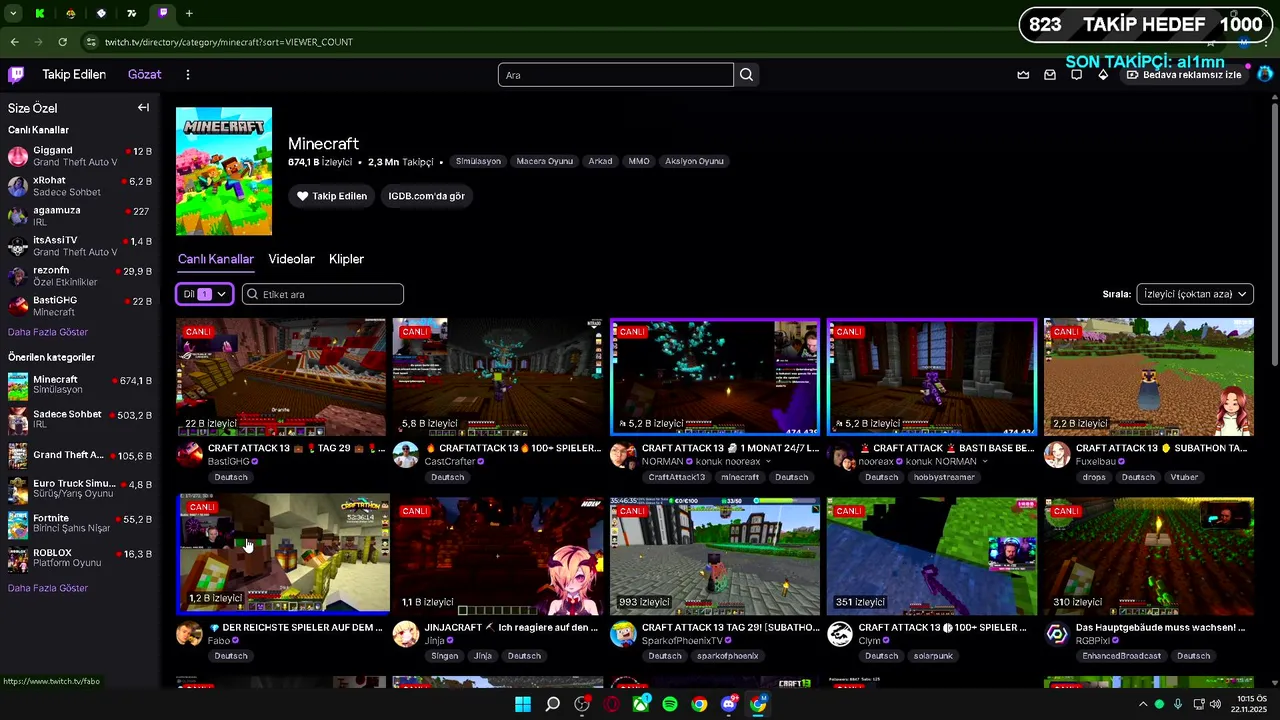Open Opera browser from the taskbar
The width and height of the screenshot is (1280, 720).
pos(611,704)
